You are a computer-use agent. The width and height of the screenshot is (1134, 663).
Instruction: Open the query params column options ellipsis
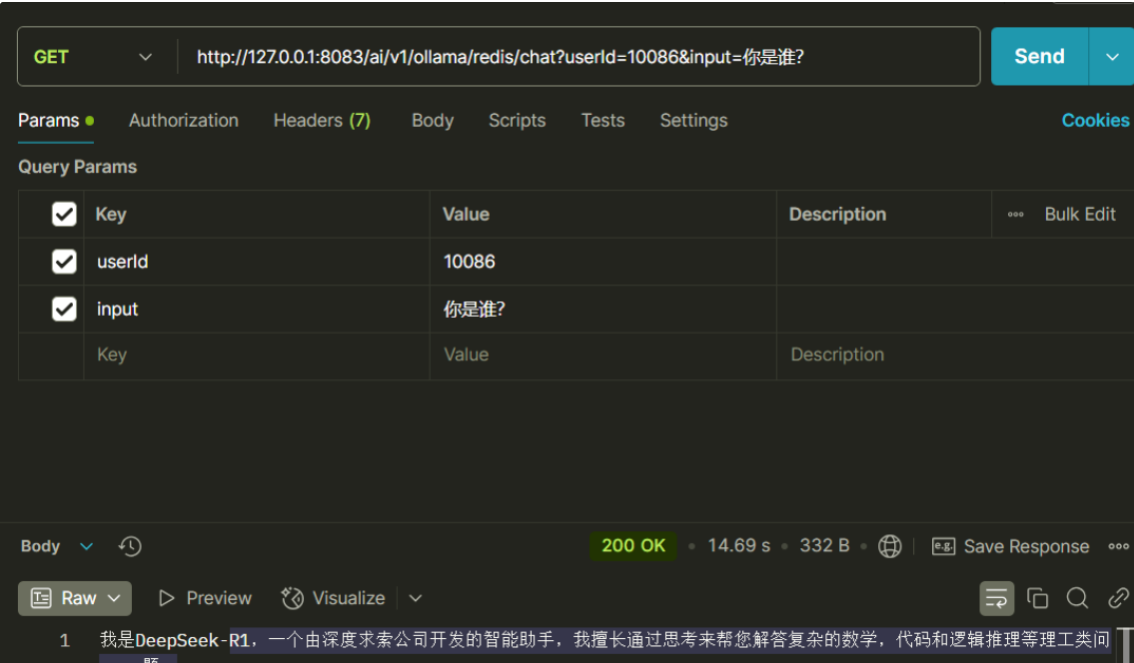(x=1015, y=214)
